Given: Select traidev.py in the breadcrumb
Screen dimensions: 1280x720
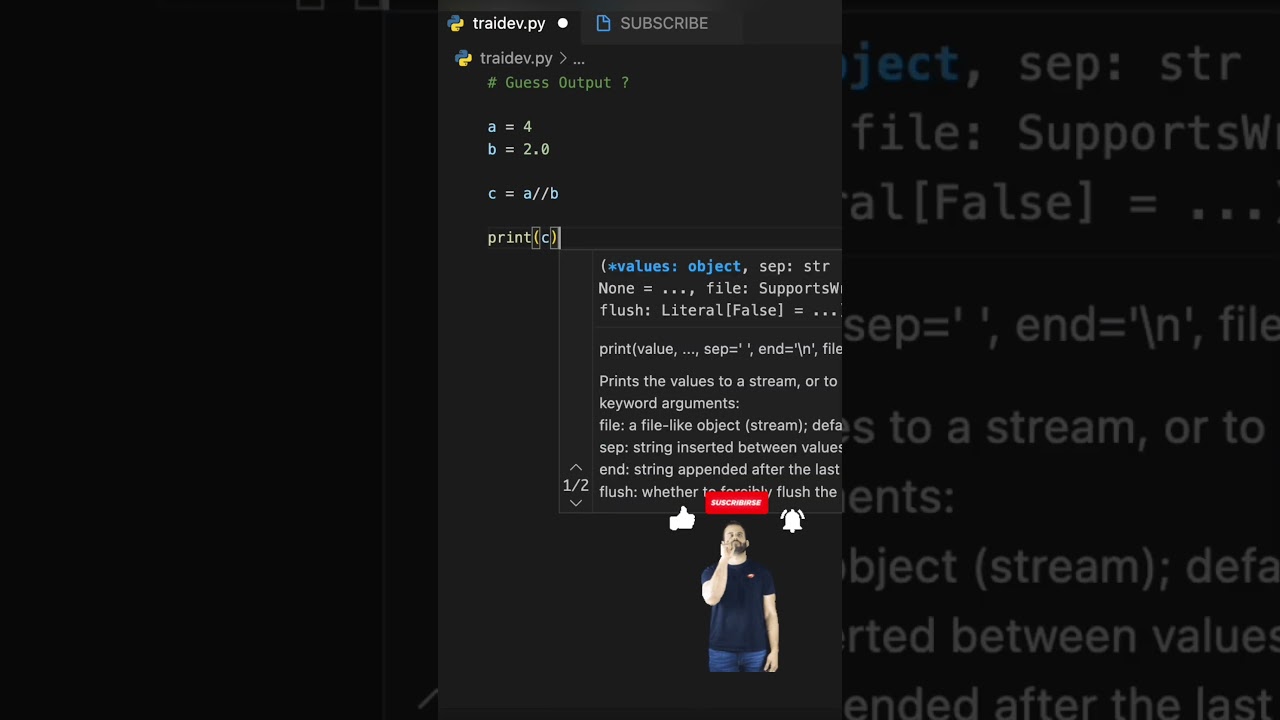Looking at the screenshot, I should tap(516, 58).
